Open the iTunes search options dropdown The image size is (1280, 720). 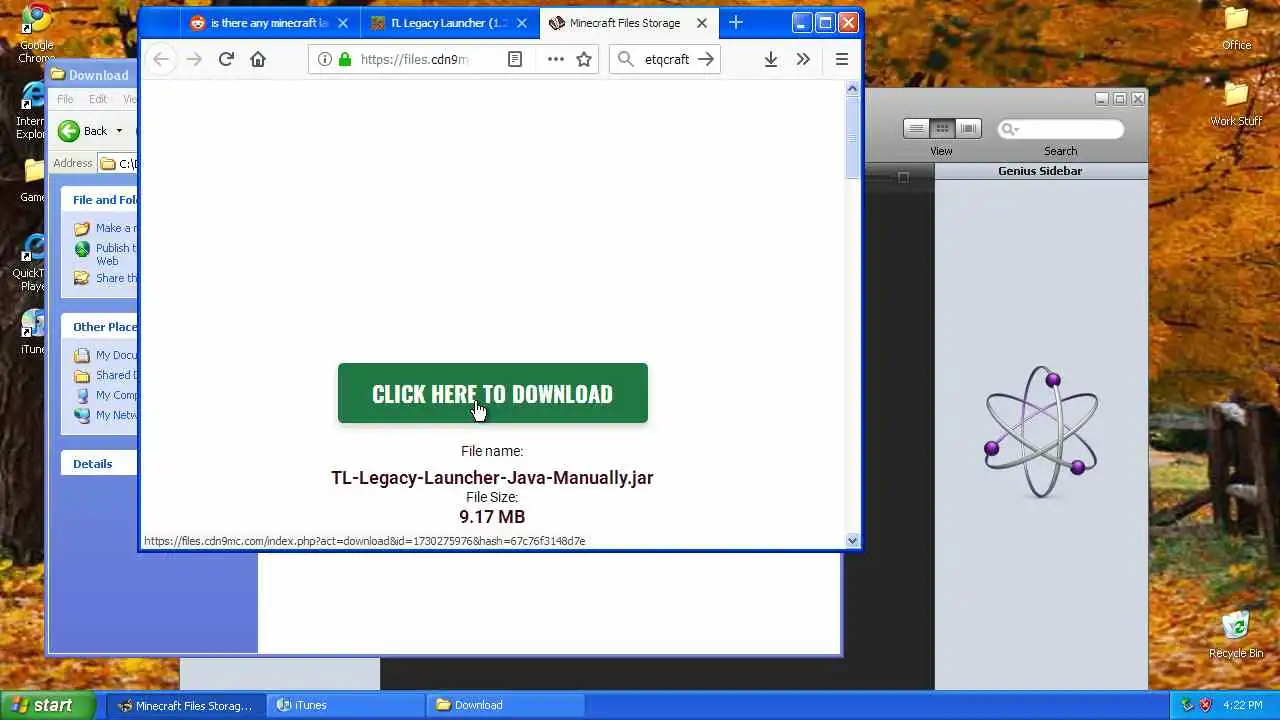click(1009, 128)
